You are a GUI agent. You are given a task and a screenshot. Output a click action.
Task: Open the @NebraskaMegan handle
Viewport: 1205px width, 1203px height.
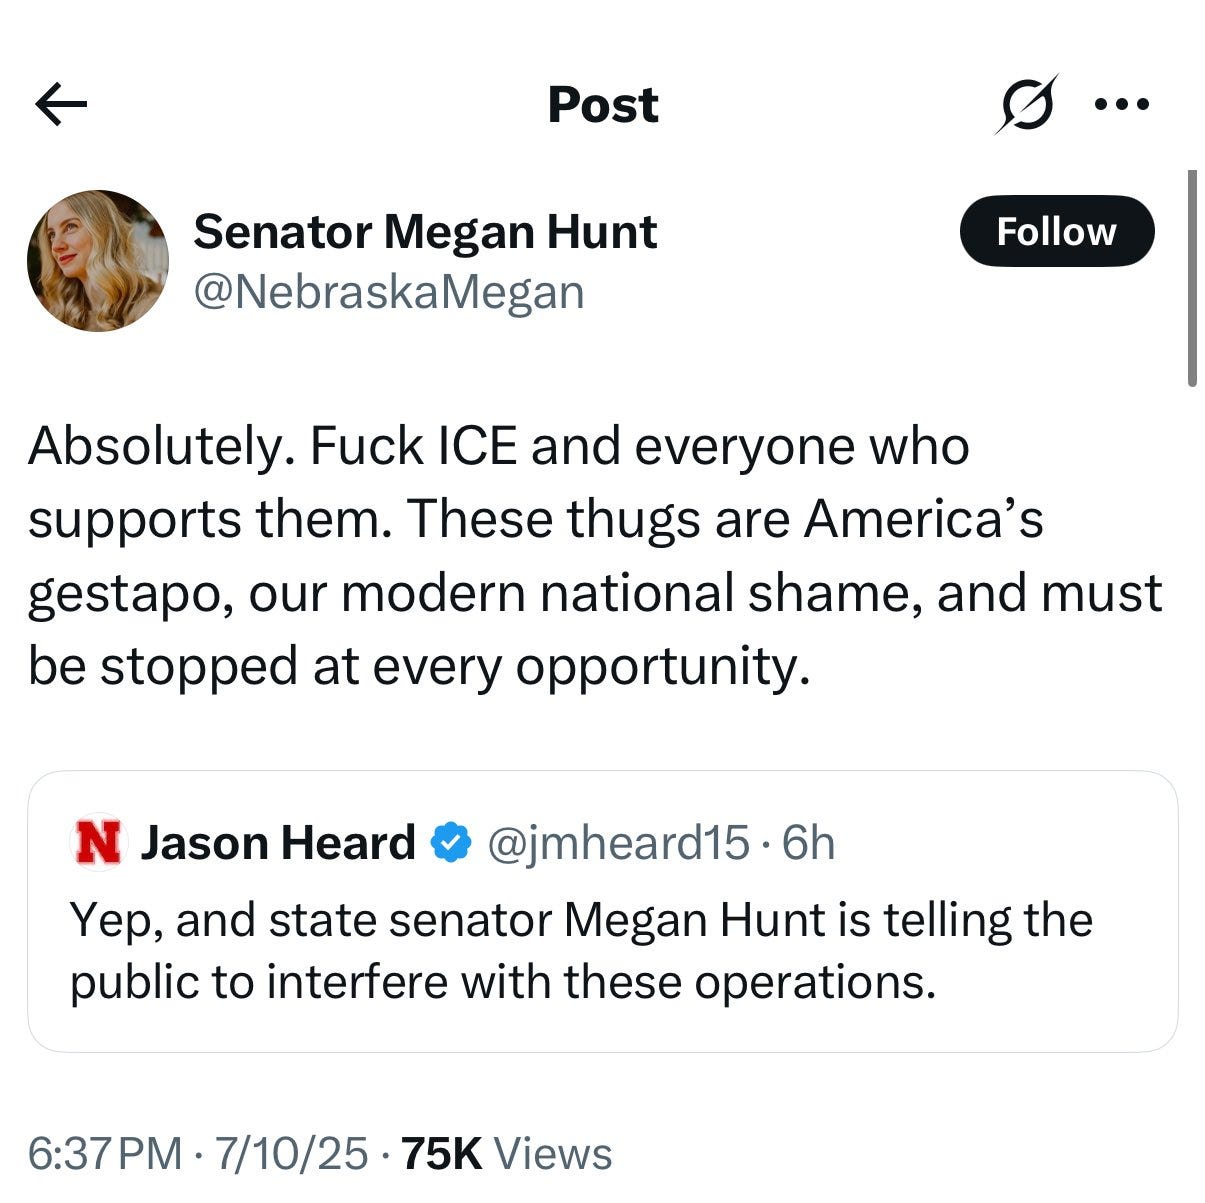coord(389,292)
